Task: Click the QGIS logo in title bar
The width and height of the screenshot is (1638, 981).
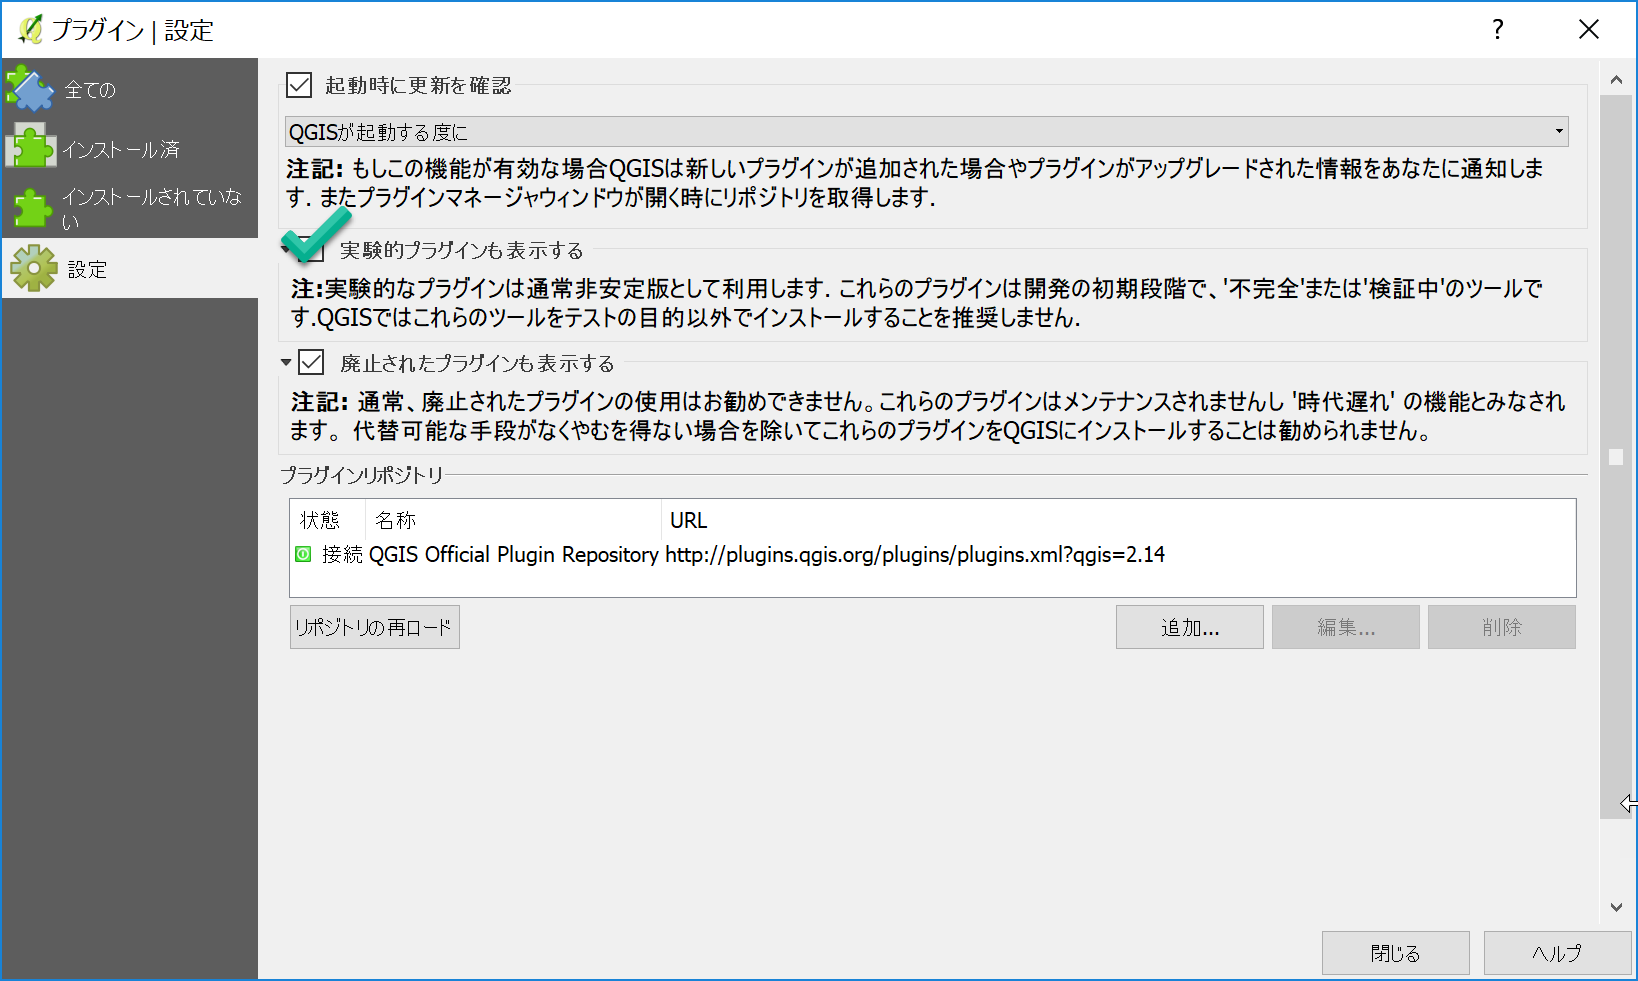Action: 30,30
